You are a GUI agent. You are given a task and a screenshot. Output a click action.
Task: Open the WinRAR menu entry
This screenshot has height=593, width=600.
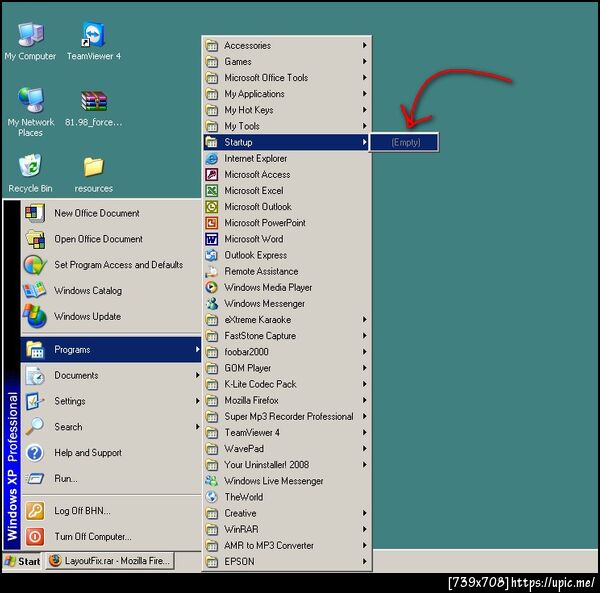[x=287, y=529]
